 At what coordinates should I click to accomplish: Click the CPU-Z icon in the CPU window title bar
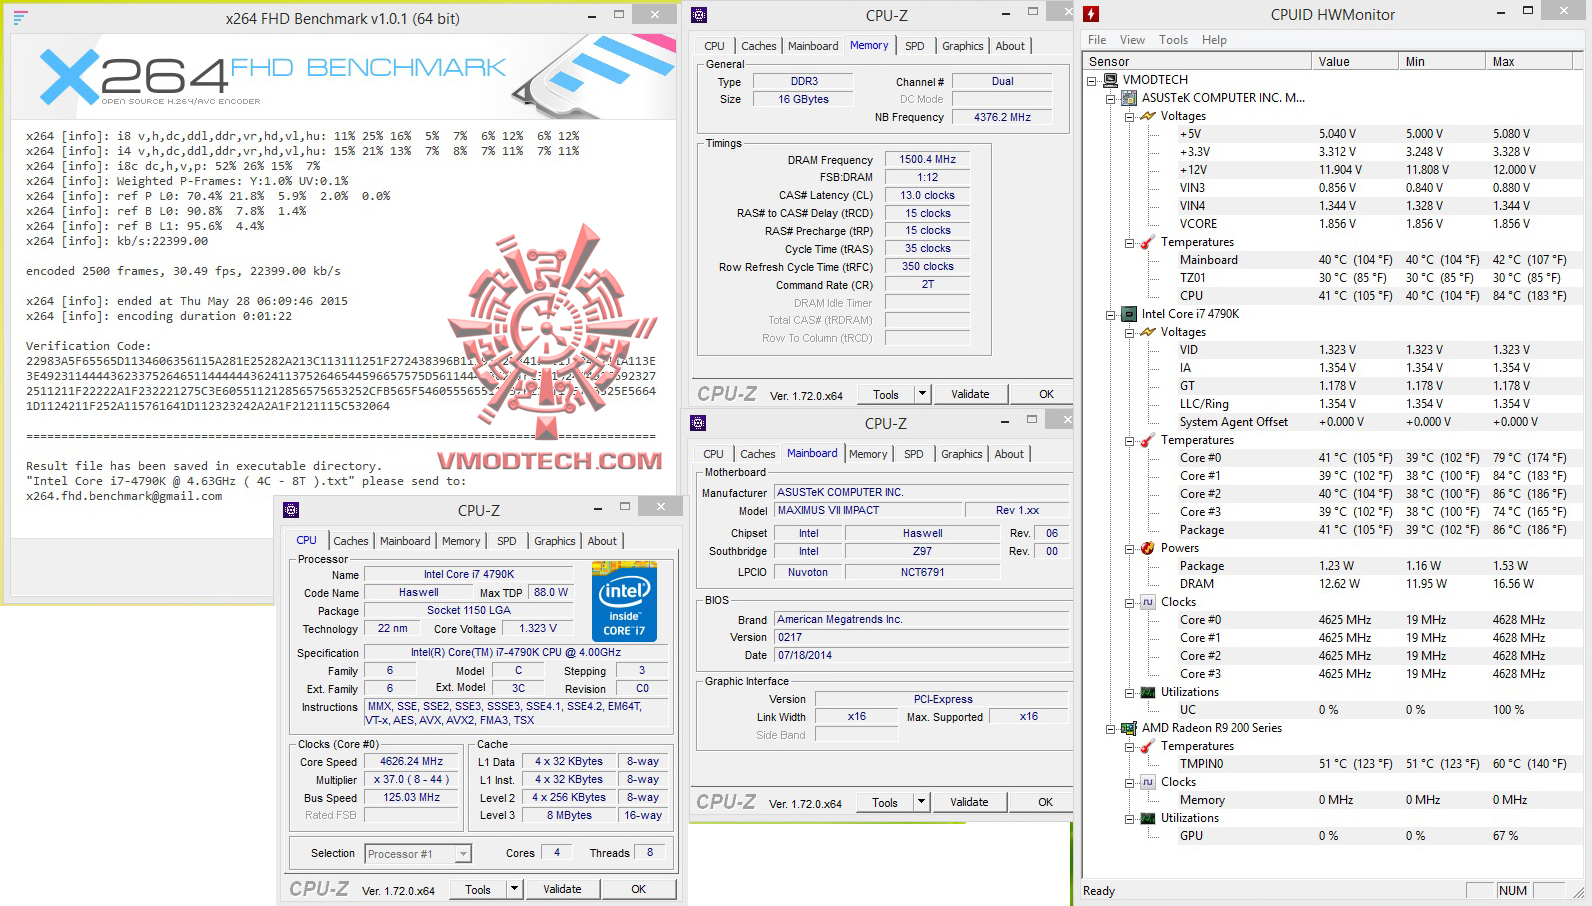[x=291, y=510]
